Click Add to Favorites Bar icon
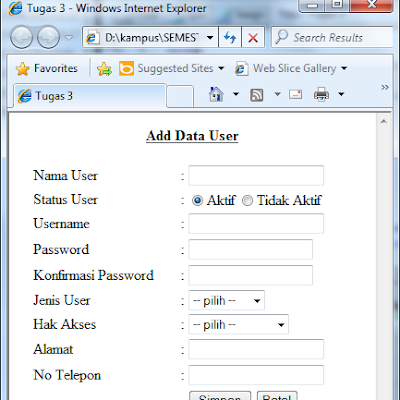The image size is (400, 400). [x=104, y=69]
